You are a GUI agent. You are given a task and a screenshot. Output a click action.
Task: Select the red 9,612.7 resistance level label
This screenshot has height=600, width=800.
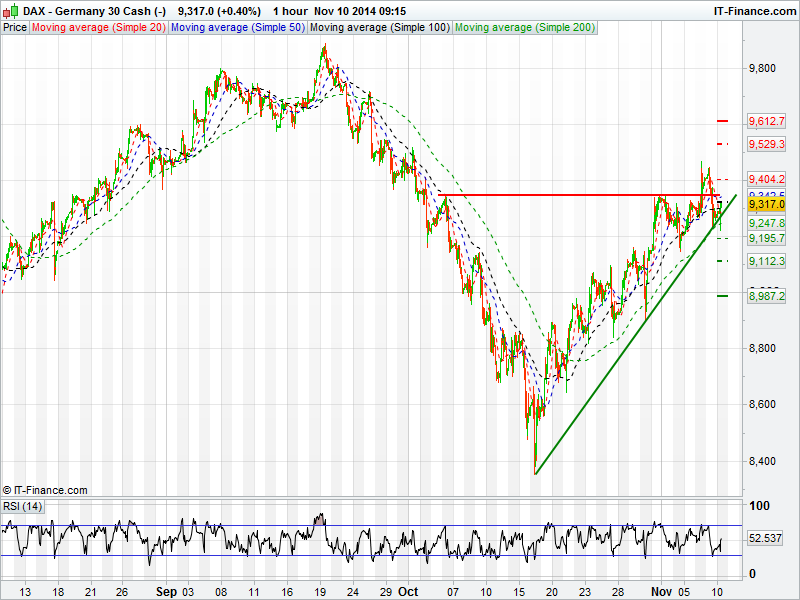tap(767, 121)
